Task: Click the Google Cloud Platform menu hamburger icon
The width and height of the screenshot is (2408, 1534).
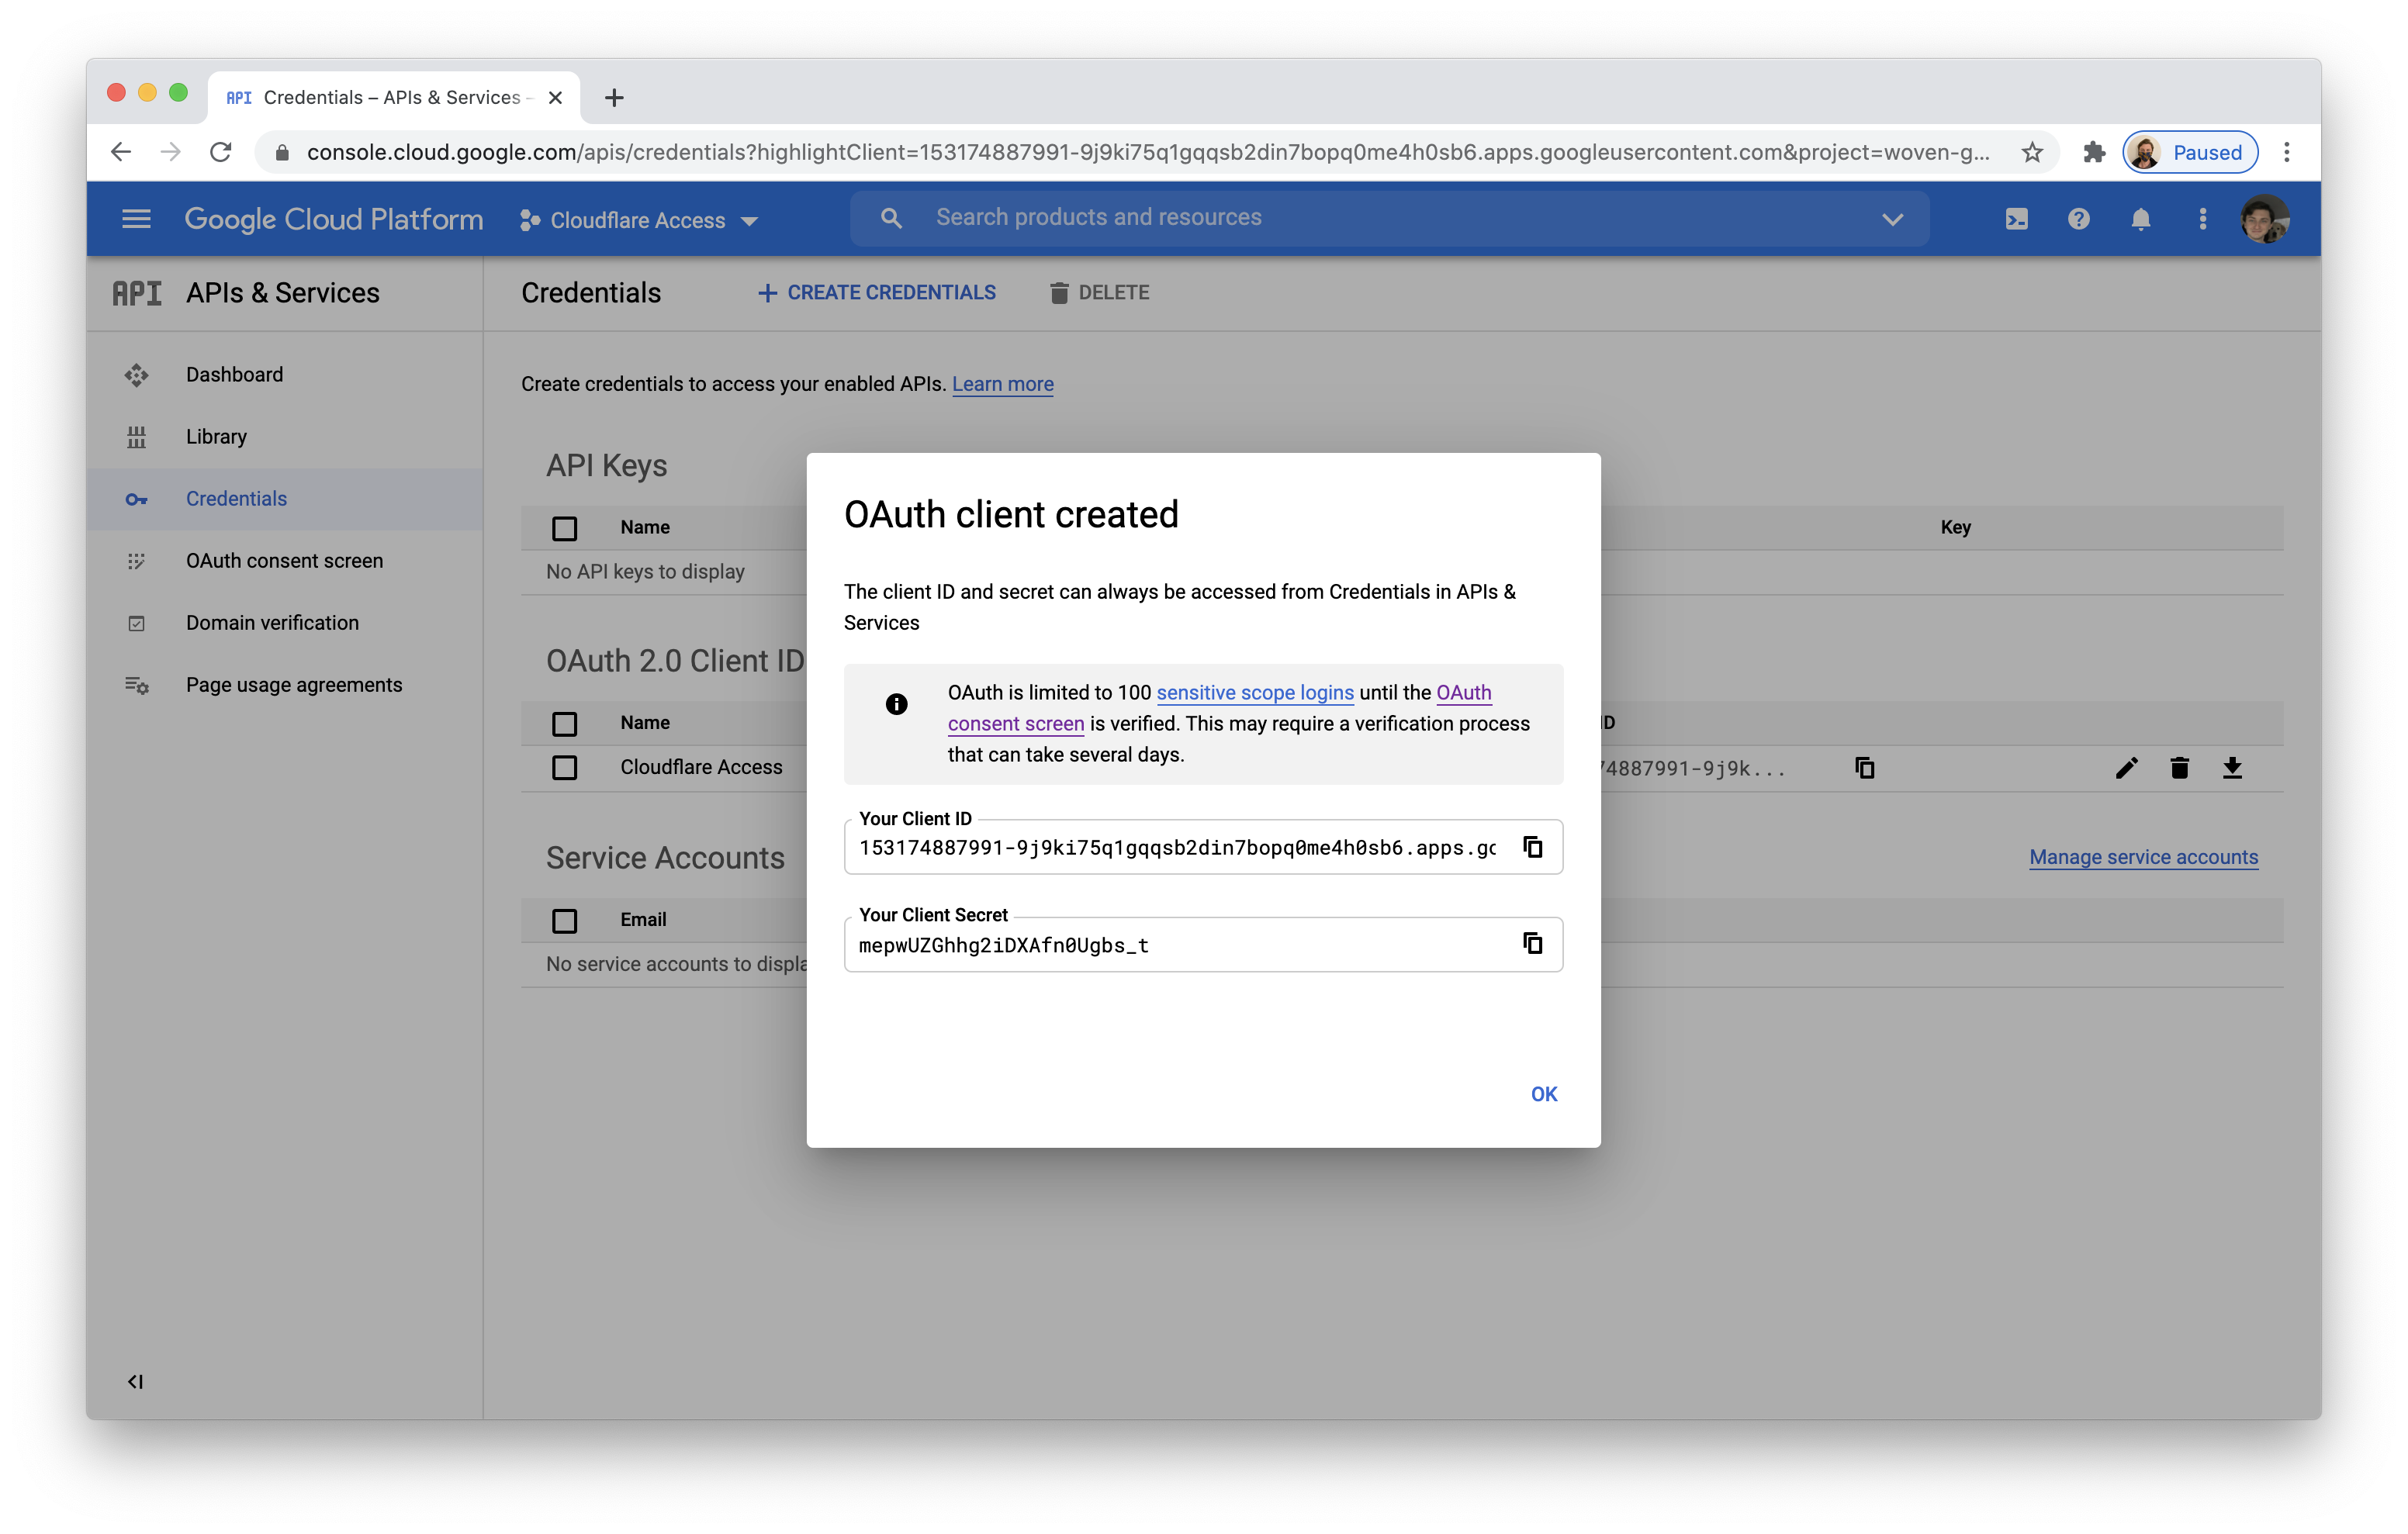Action: tap(137, 218)
